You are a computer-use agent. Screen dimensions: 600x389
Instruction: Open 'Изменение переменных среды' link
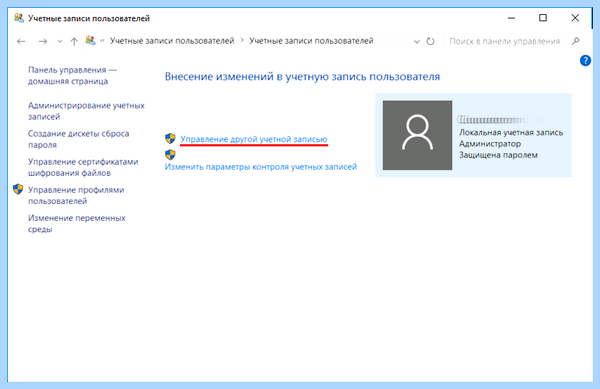(77, 223)
